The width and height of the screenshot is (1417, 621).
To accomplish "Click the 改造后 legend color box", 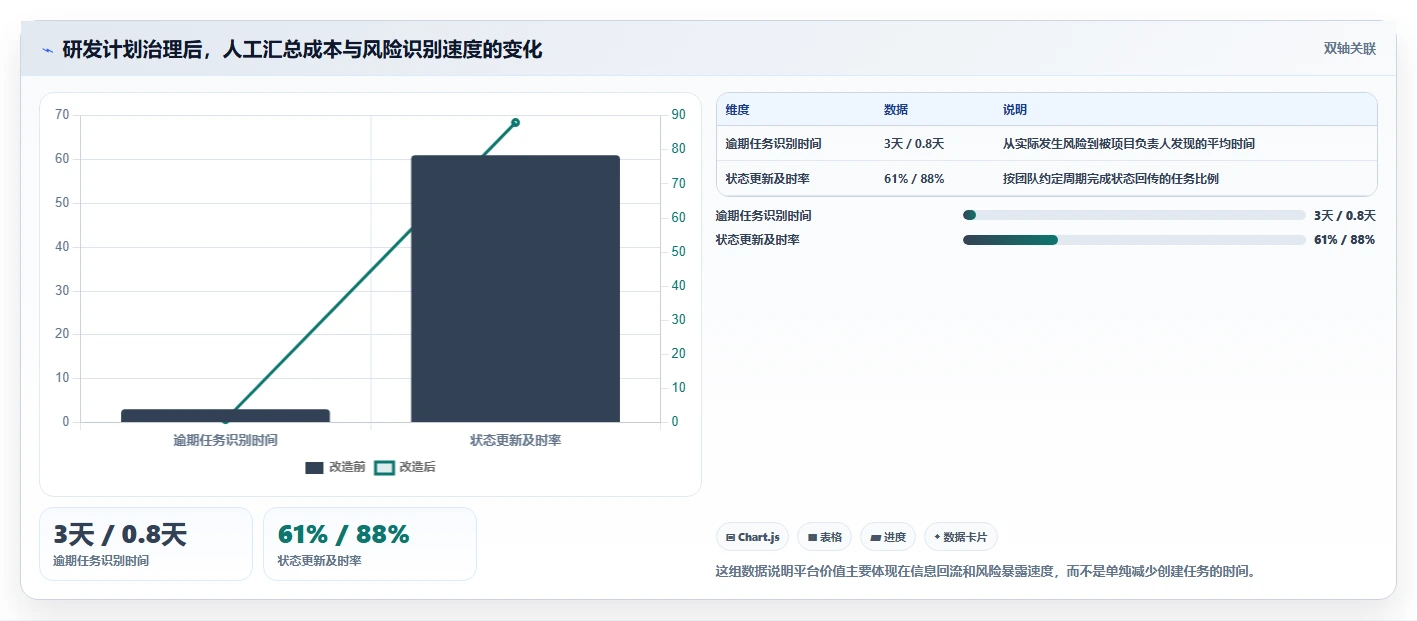I will [384, 467].
